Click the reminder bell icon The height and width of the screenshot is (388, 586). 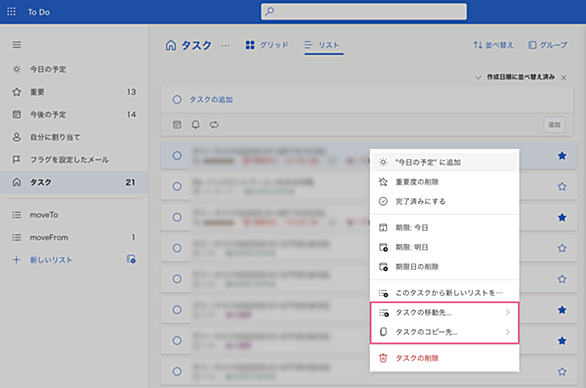pyautogui.click(x=195, y=124)
